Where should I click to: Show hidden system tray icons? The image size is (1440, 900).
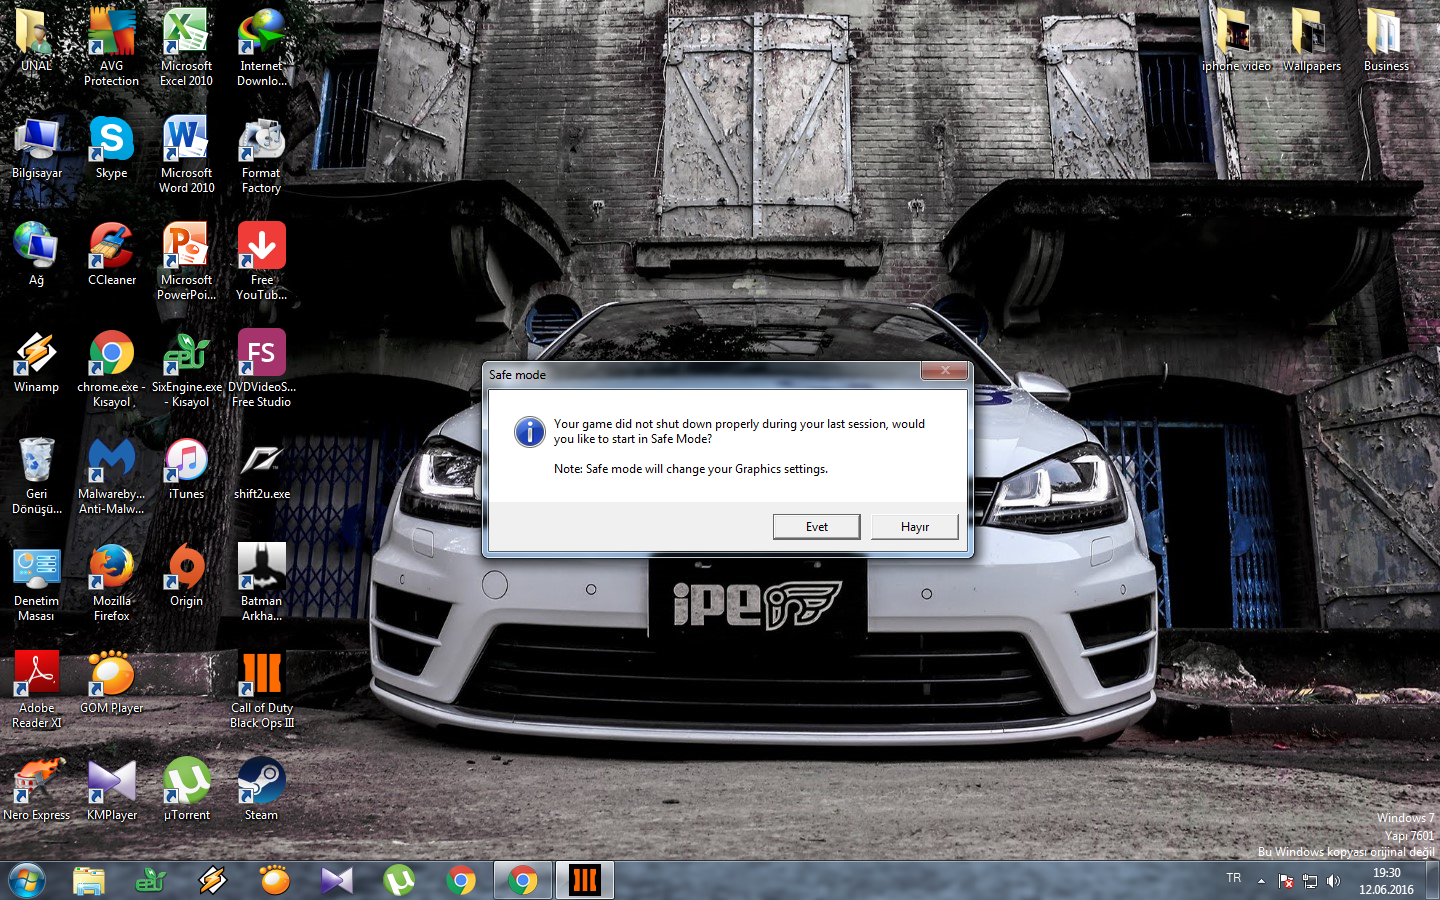point(1261,881)
